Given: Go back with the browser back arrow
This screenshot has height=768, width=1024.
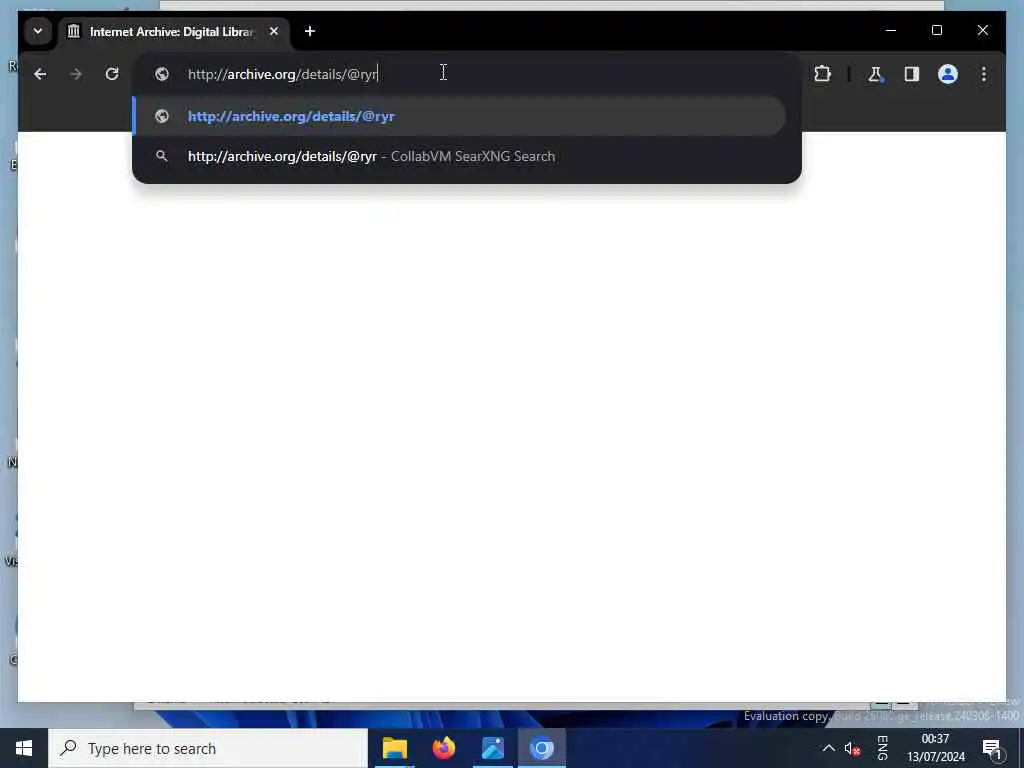Looking at the screenshot, I should (40, 74).
